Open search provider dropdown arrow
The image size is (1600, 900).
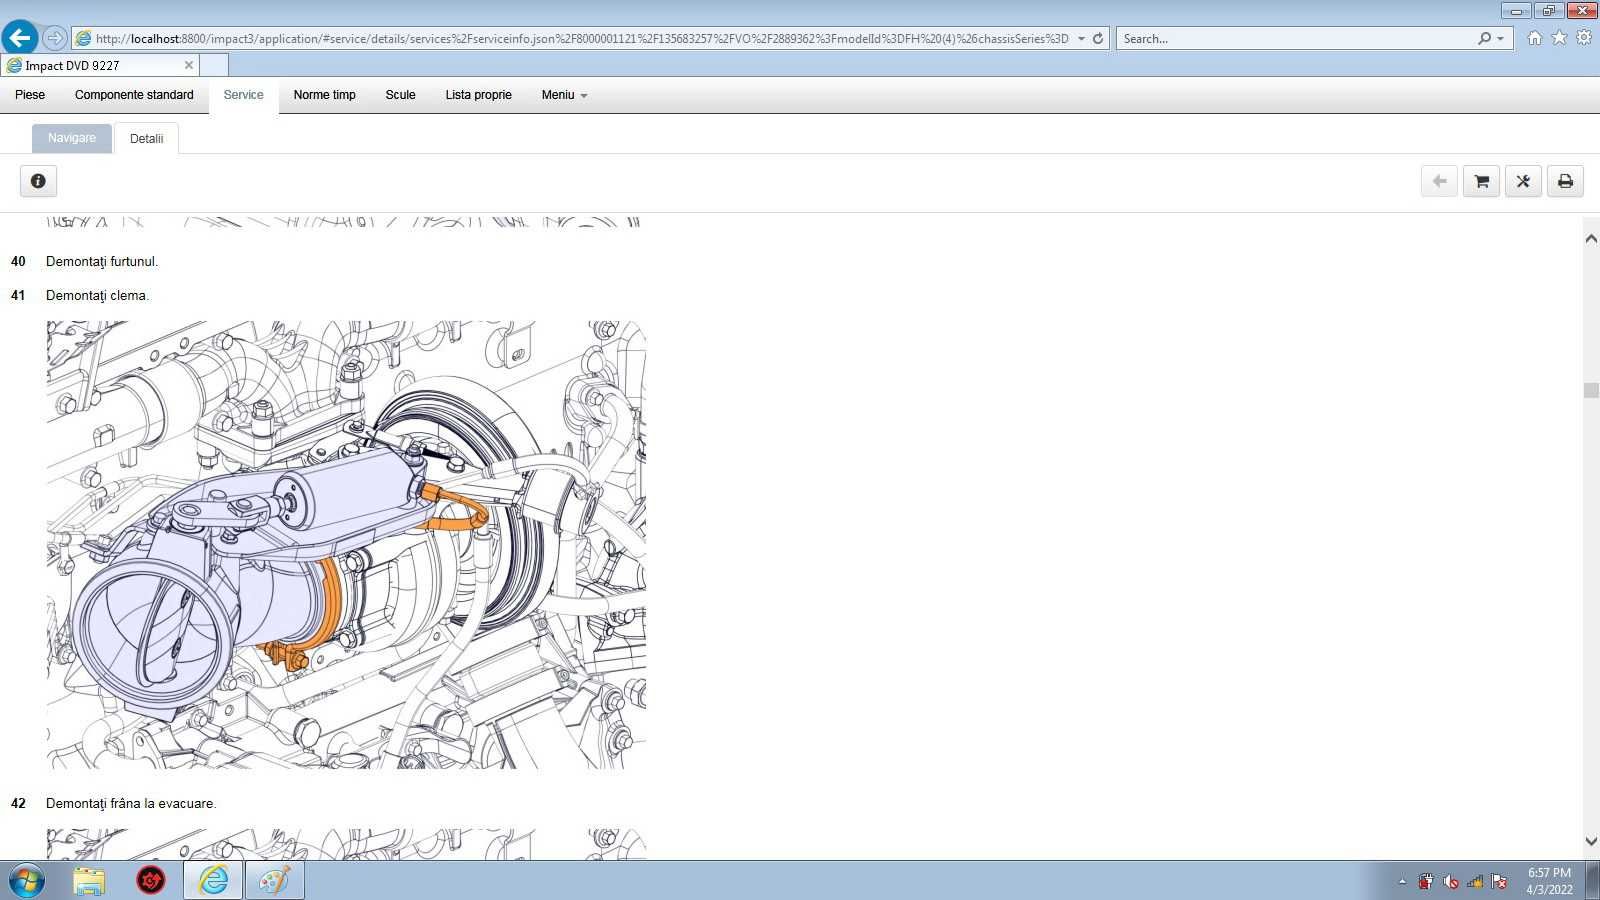tap(1500, 39)
